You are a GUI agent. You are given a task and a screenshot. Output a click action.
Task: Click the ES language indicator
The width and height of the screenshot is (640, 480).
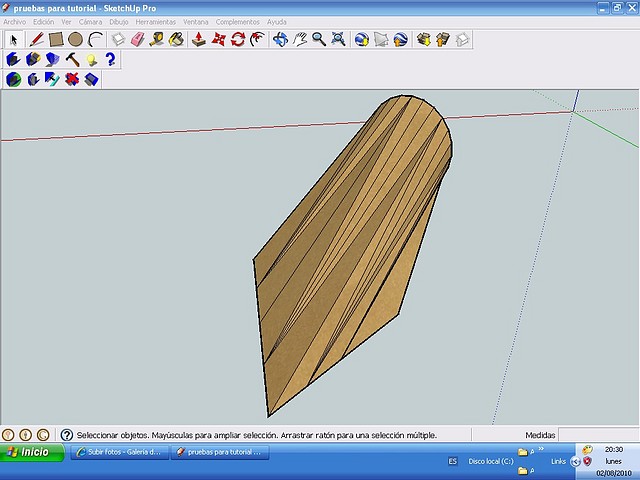[x=452, y=461]
